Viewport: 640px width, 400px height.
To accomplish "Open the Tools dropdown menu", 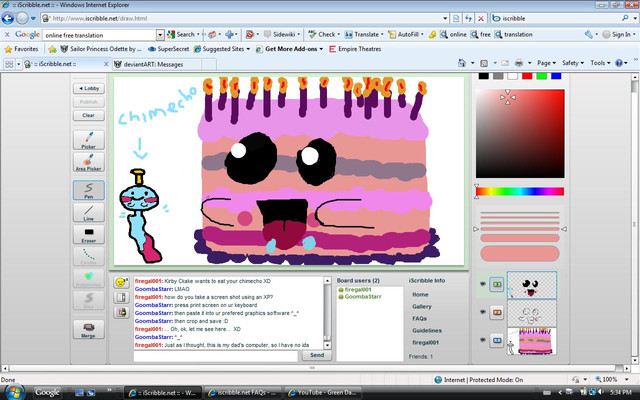I will tap(600, 62).
